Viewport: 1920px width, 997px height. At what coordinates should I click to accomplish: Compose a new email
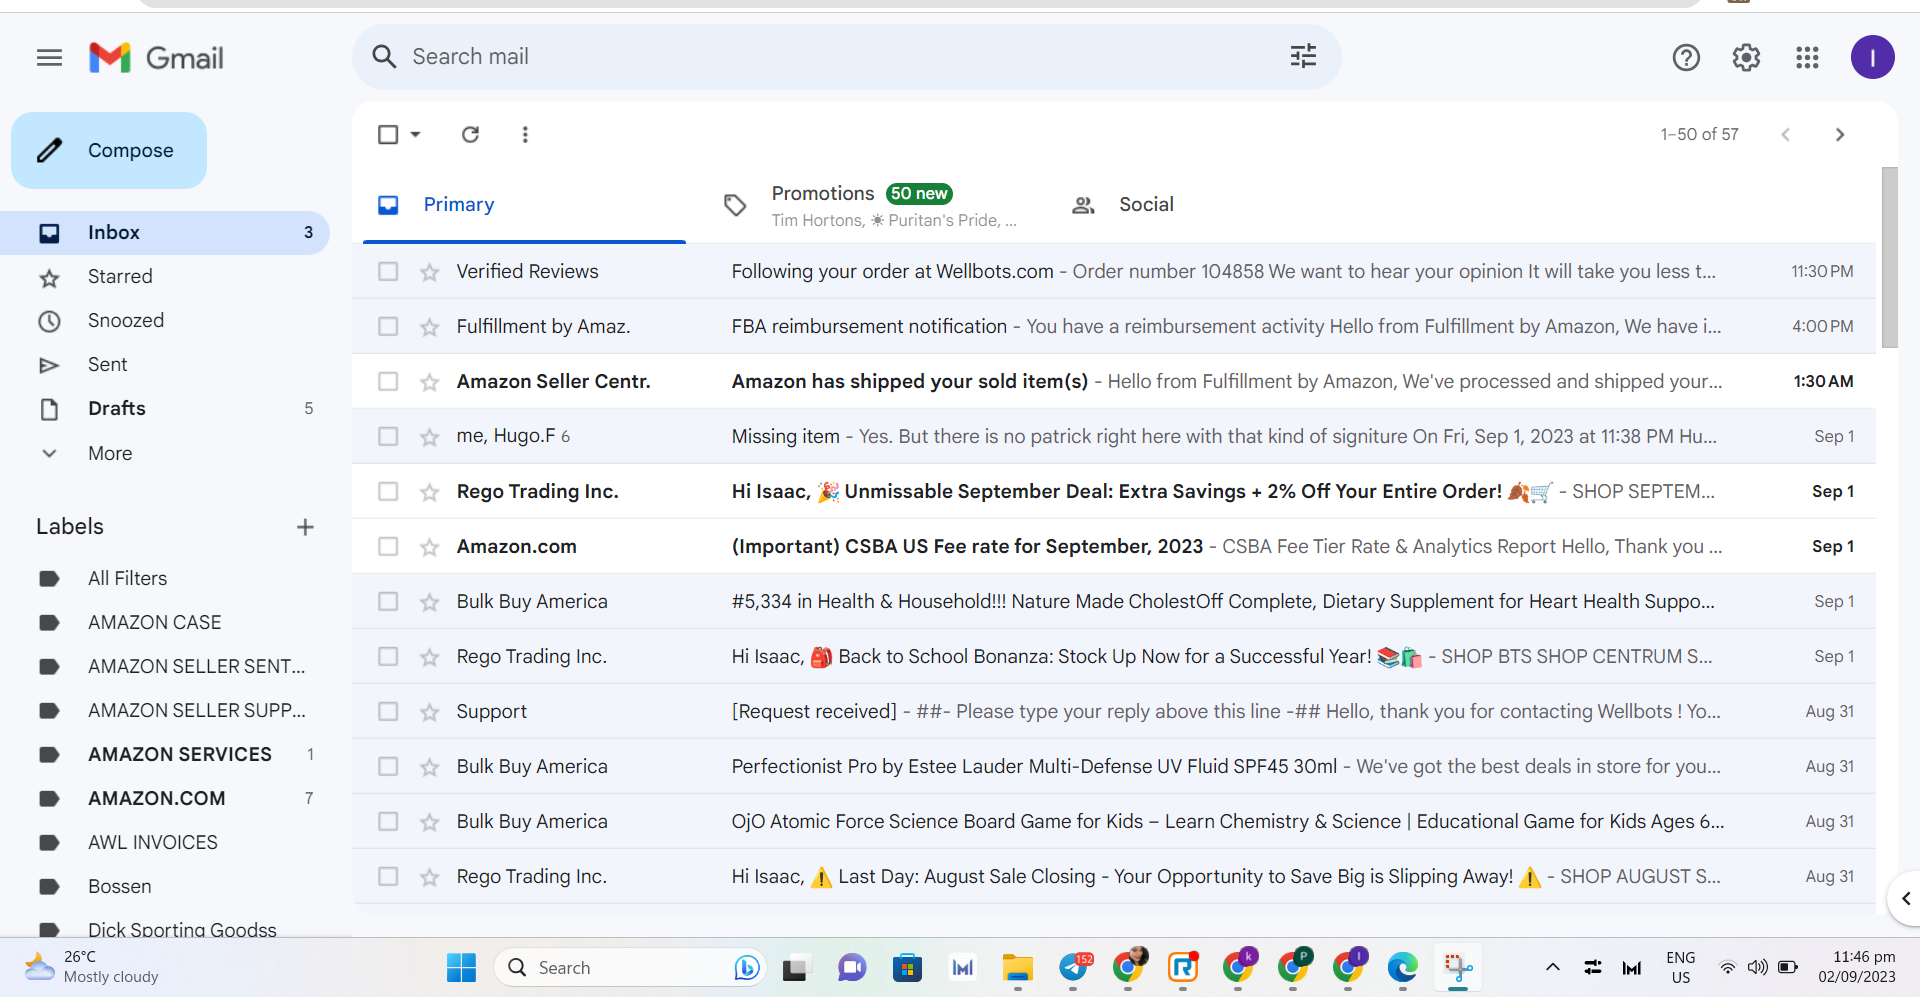point(109,150)
